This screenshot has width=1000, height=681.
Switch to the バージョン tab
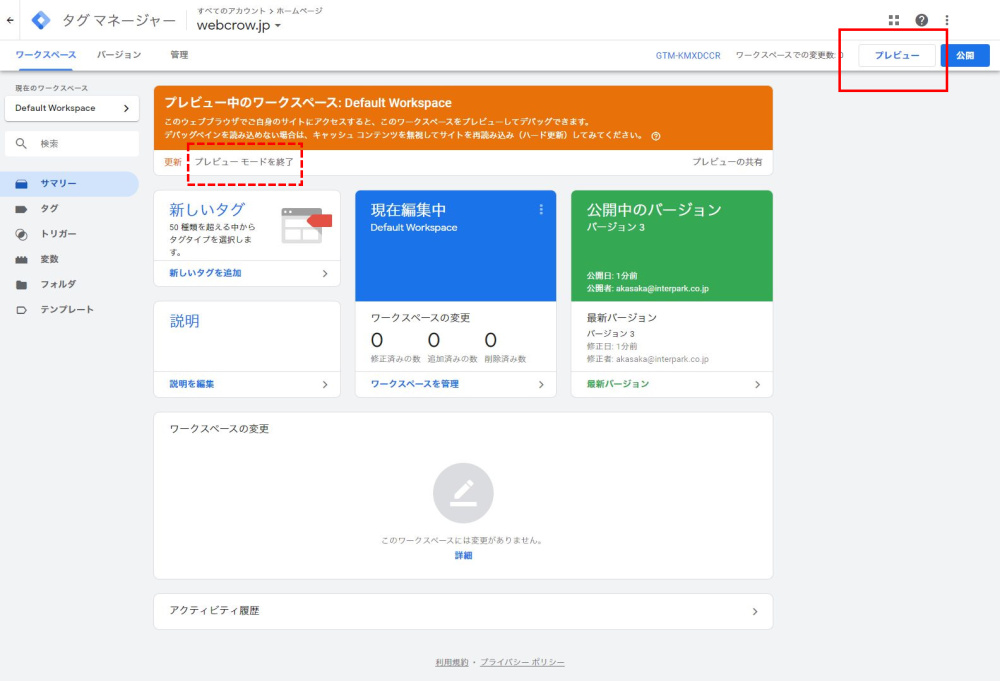tap(119, 55)
